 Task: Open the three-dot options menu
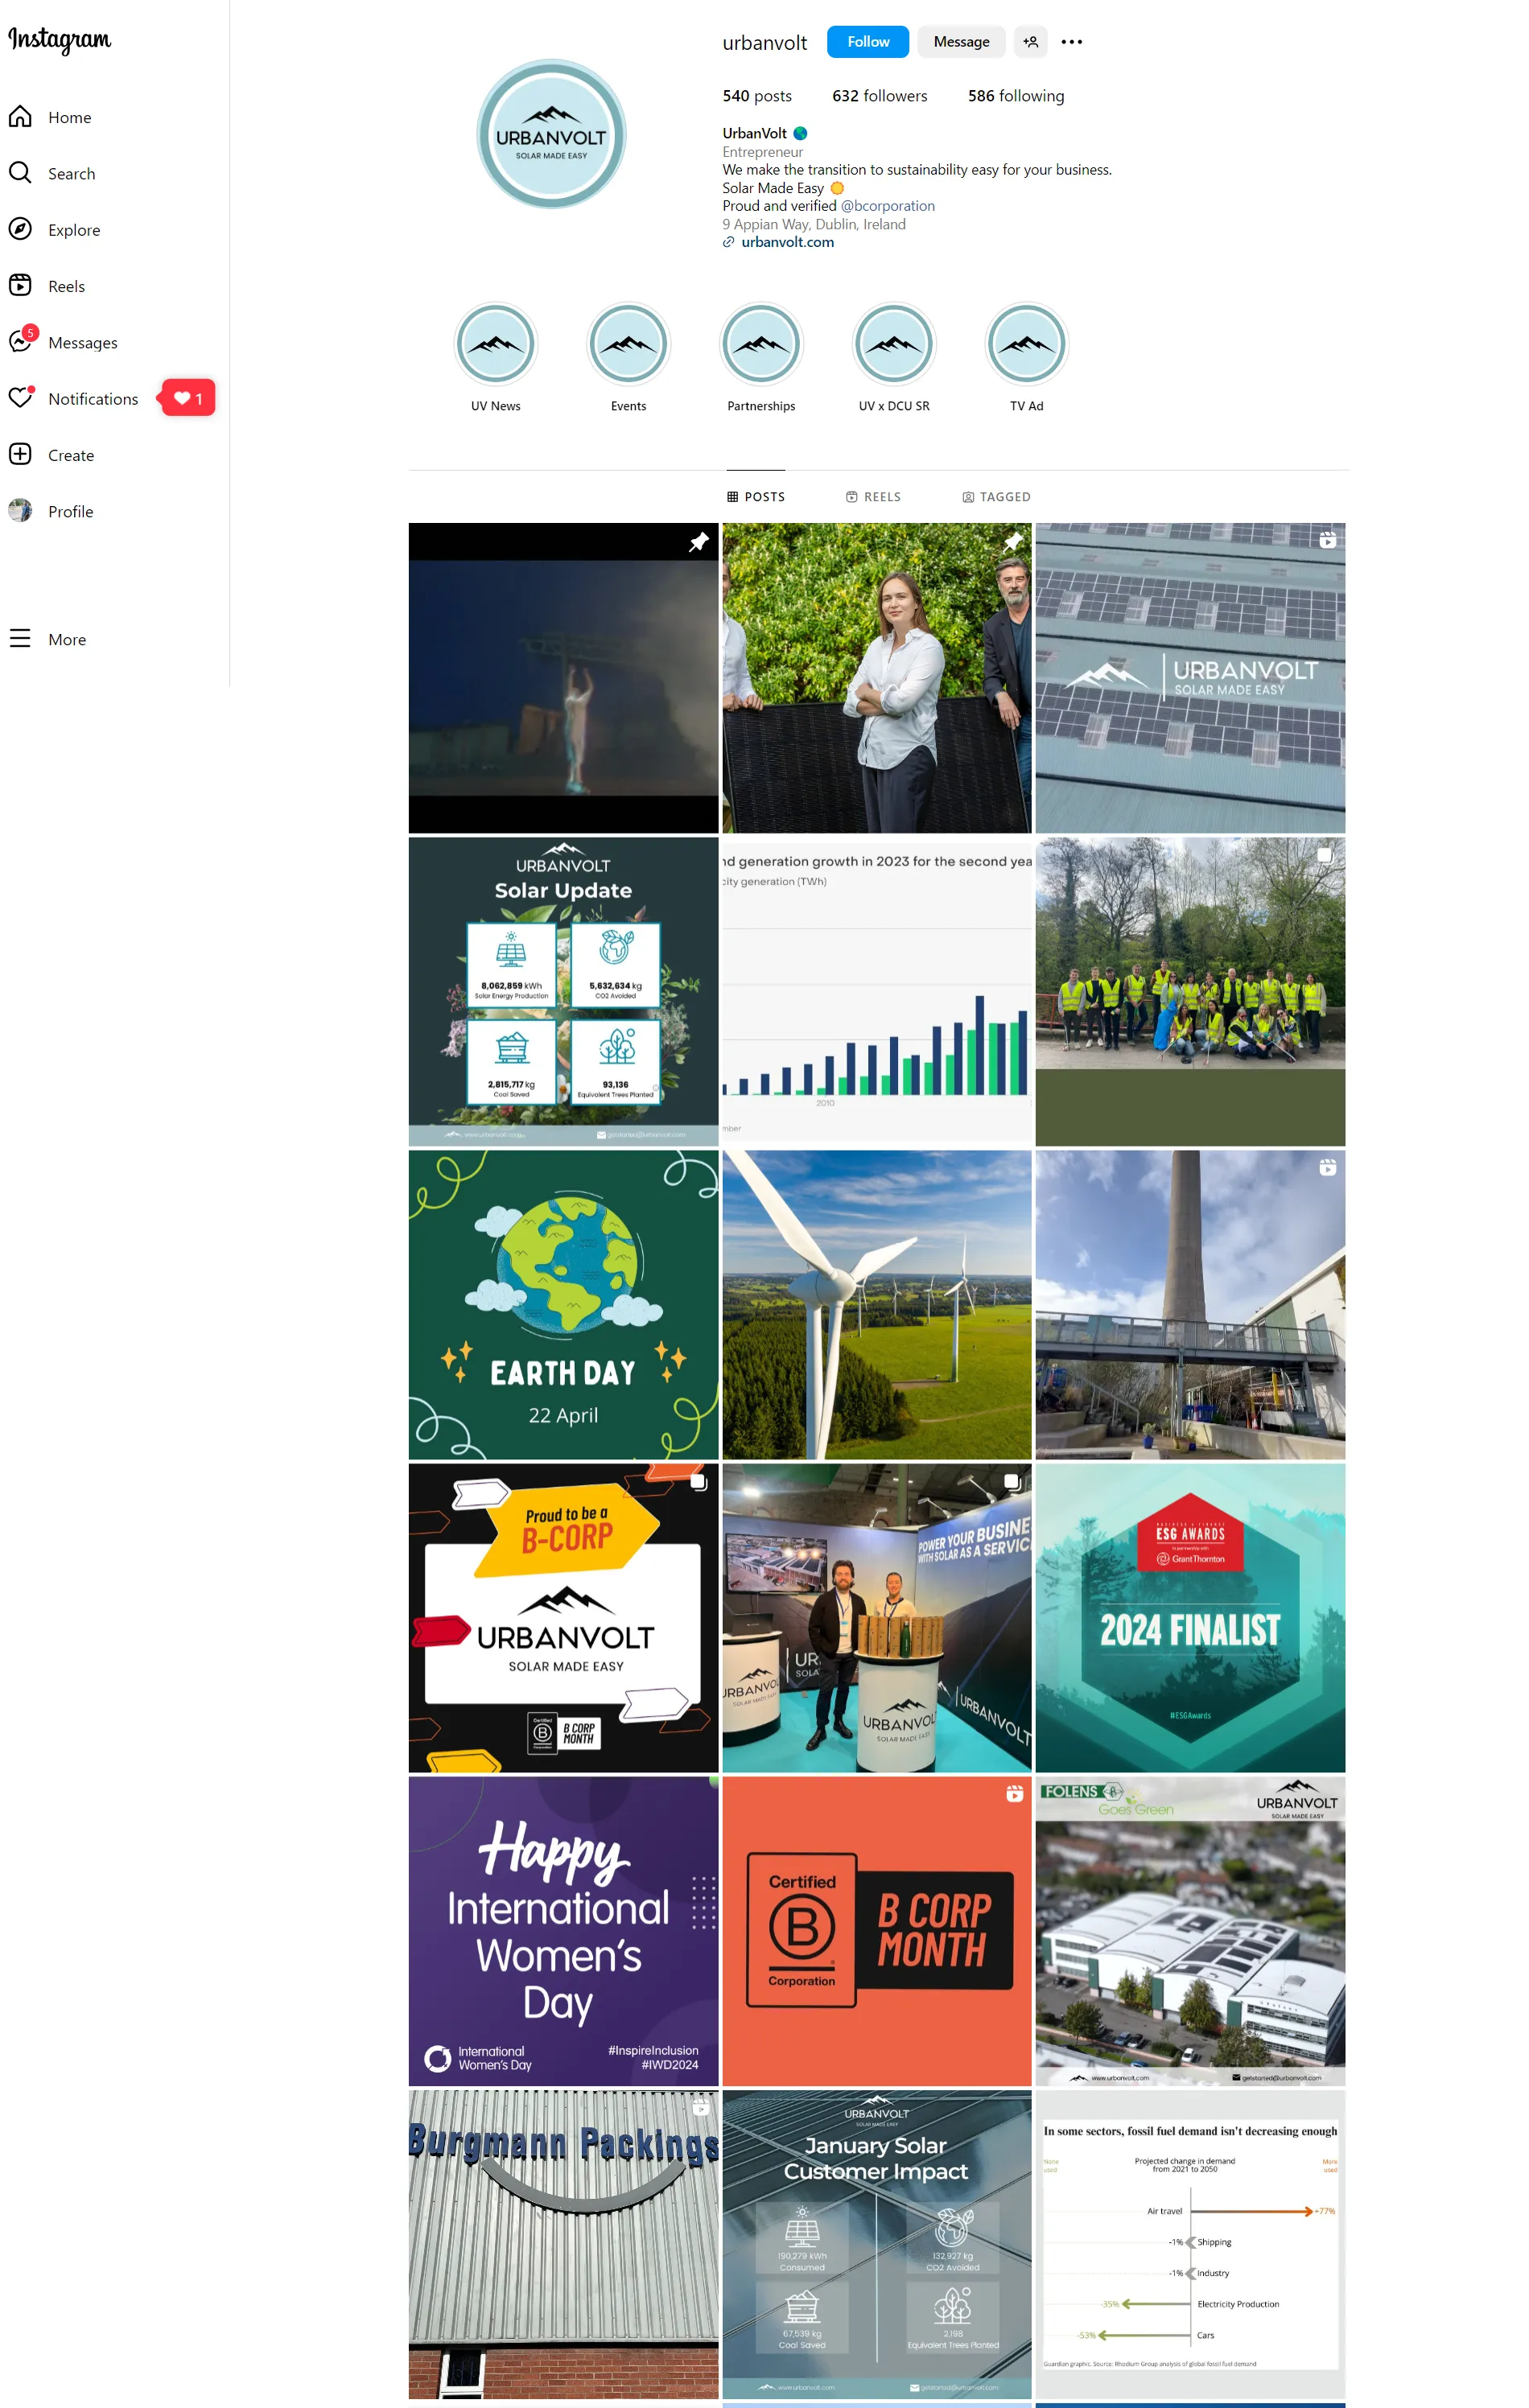pos(1071,42)
